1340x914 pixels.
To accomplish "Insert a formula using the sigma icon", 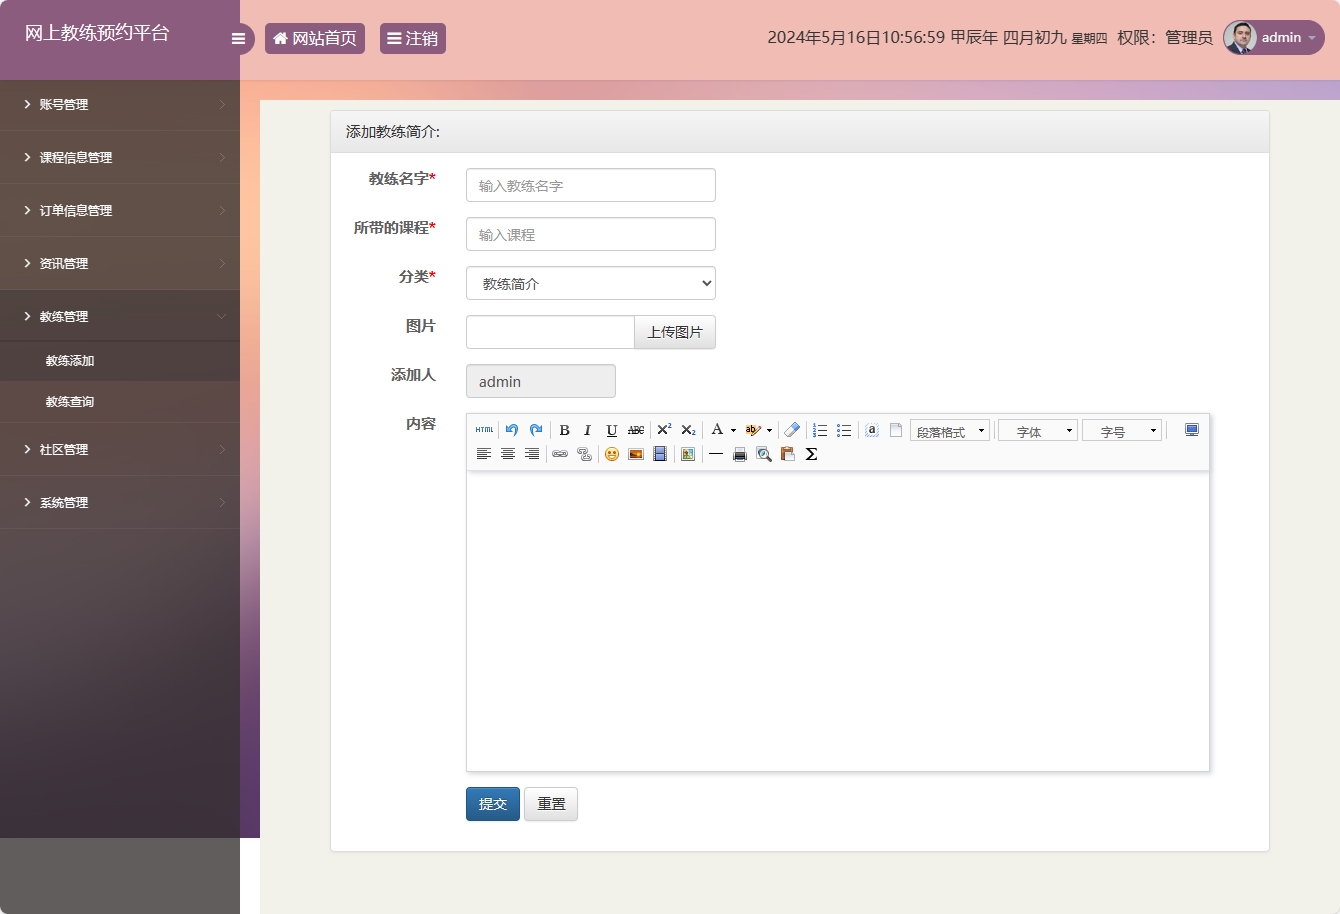I will (811, 454).
